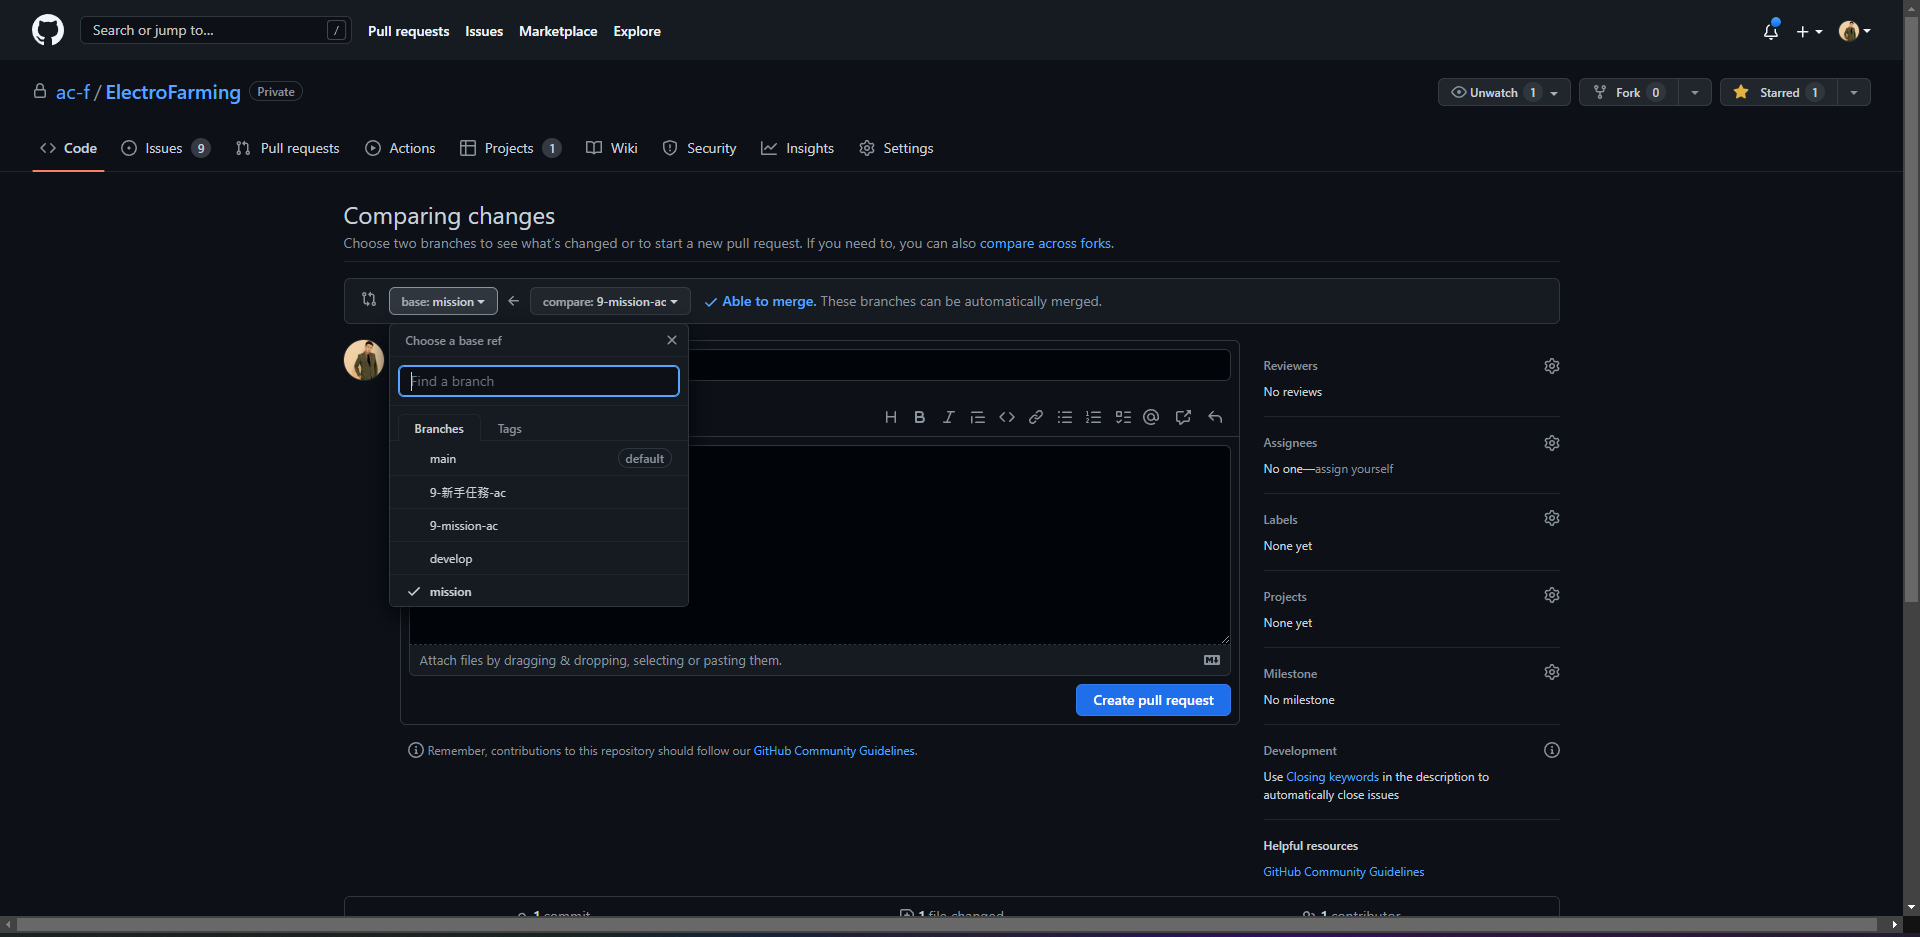Add a link in the editor
The width and height of the screenshot is (1920, 937).
tap(1036, 417)
